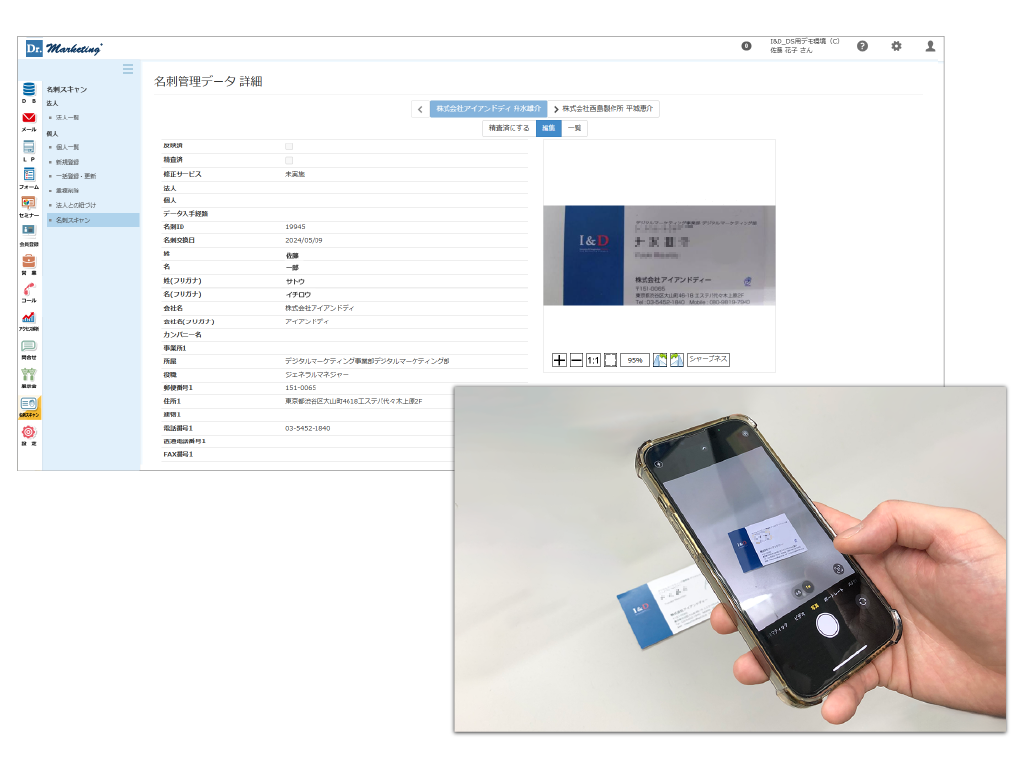Reset card image to 1:1 scale

[593, 360]
